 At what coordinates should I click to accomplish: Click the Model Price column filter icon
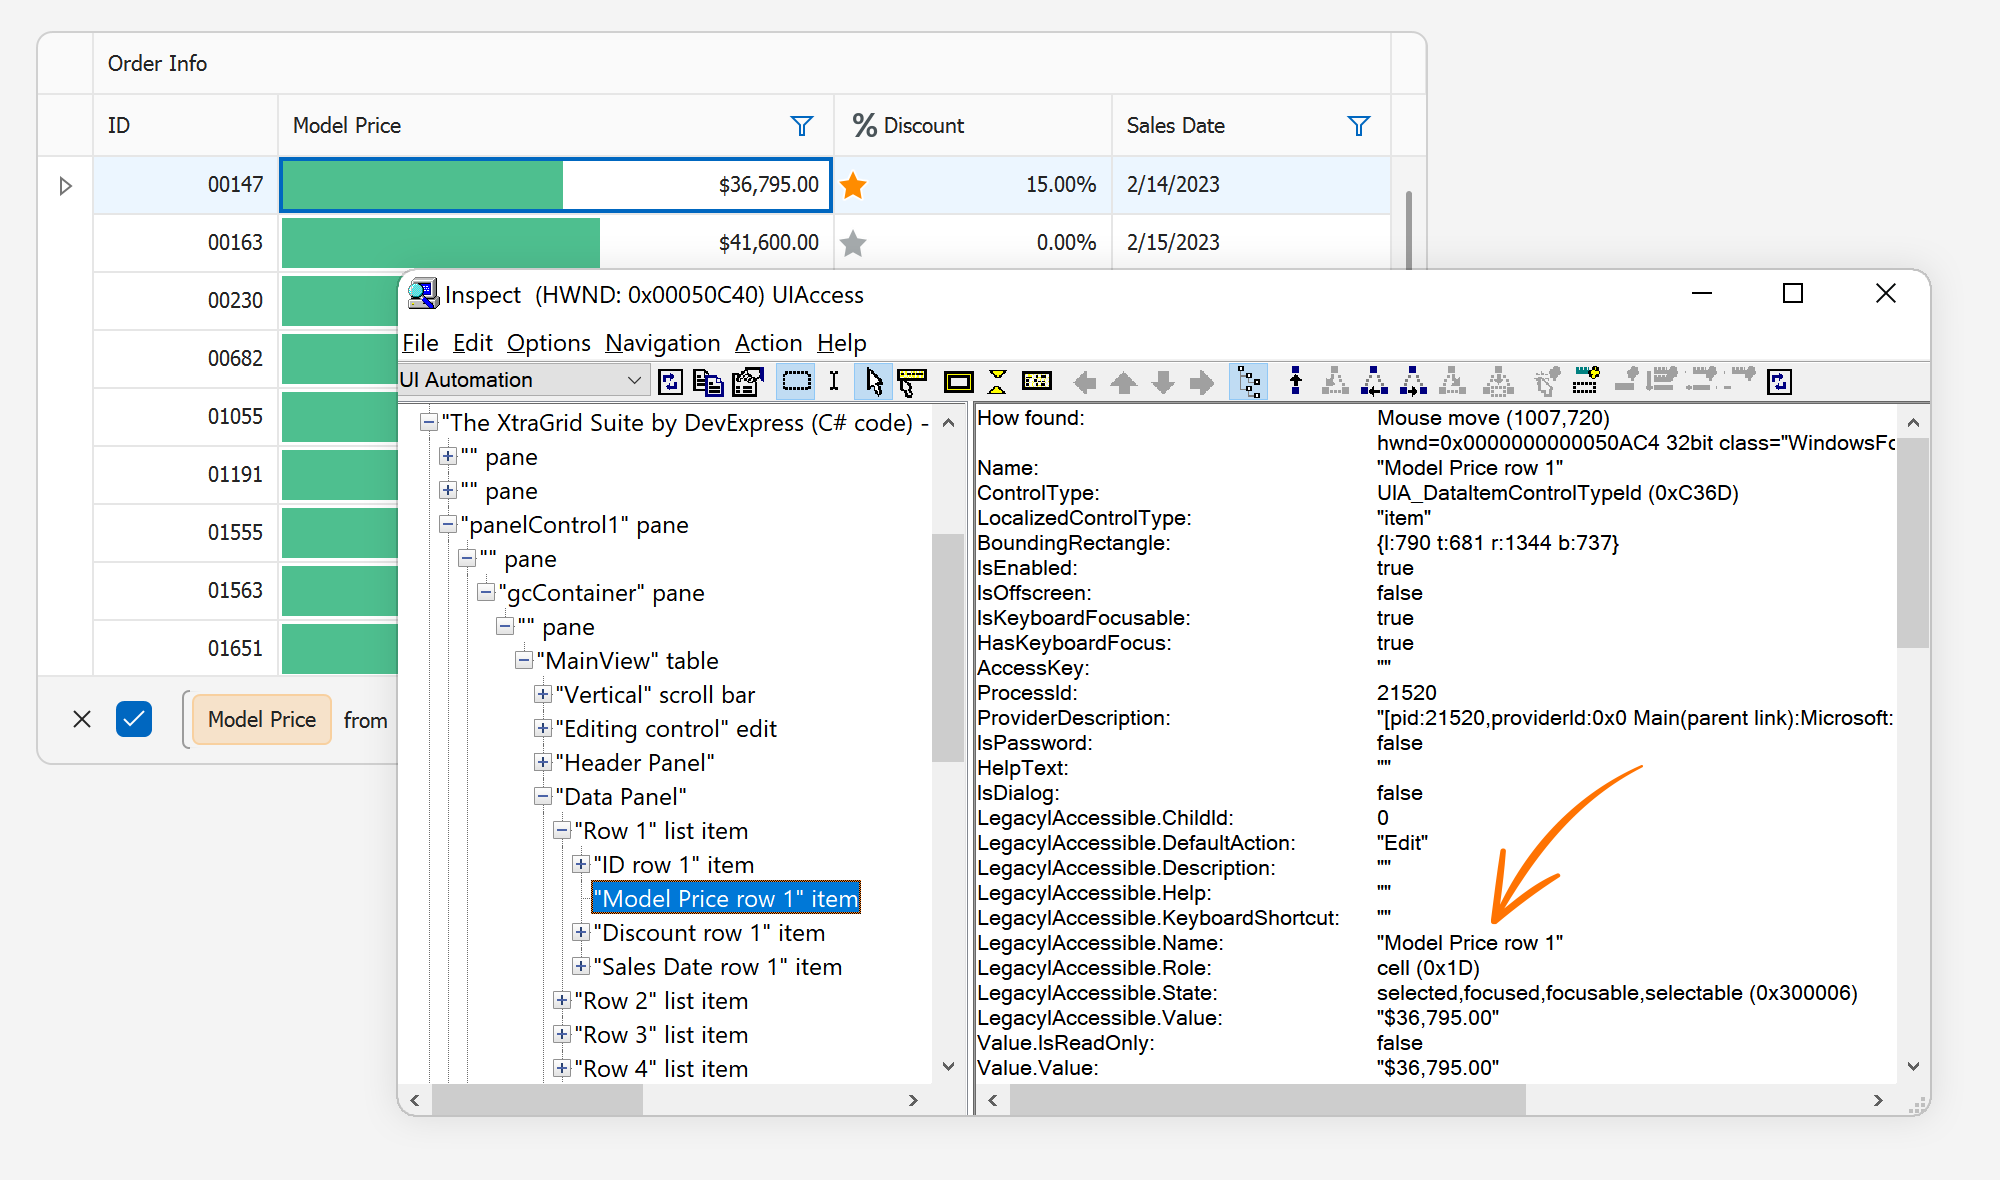point(801,126)
